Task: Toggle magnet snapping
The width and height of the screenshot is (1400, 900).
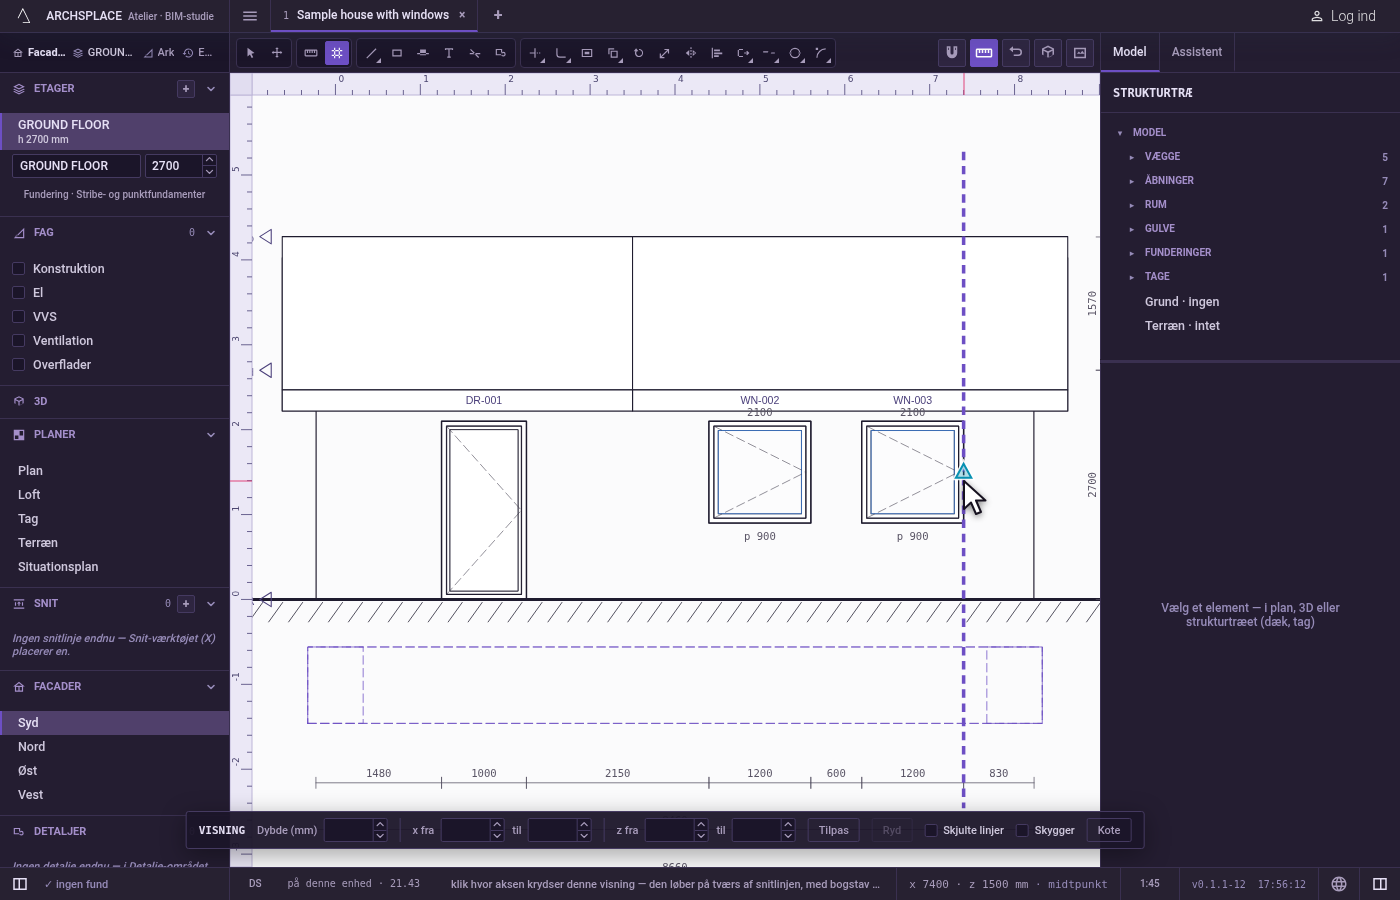Action: tap(952, 53)
